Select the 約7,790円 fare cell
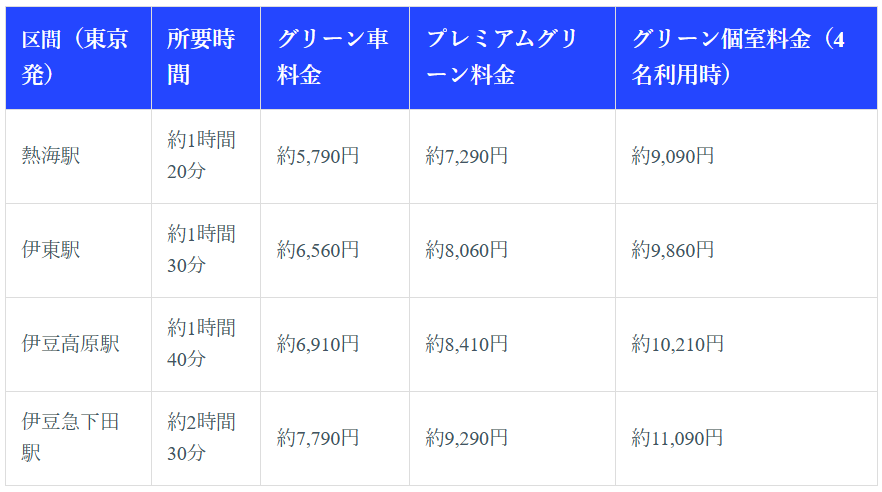Viewport: 882px width, 492px height. tap(318, 438)
